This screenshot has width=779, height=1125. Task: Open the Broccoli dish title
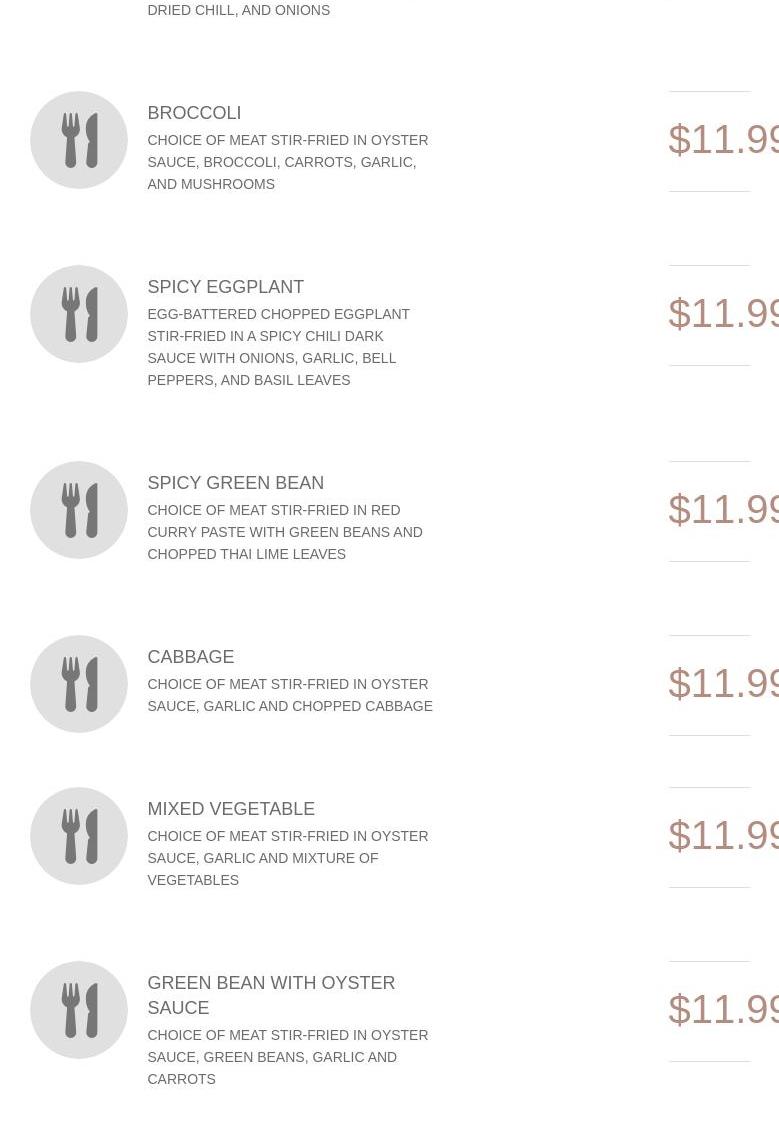click(194, 113)
